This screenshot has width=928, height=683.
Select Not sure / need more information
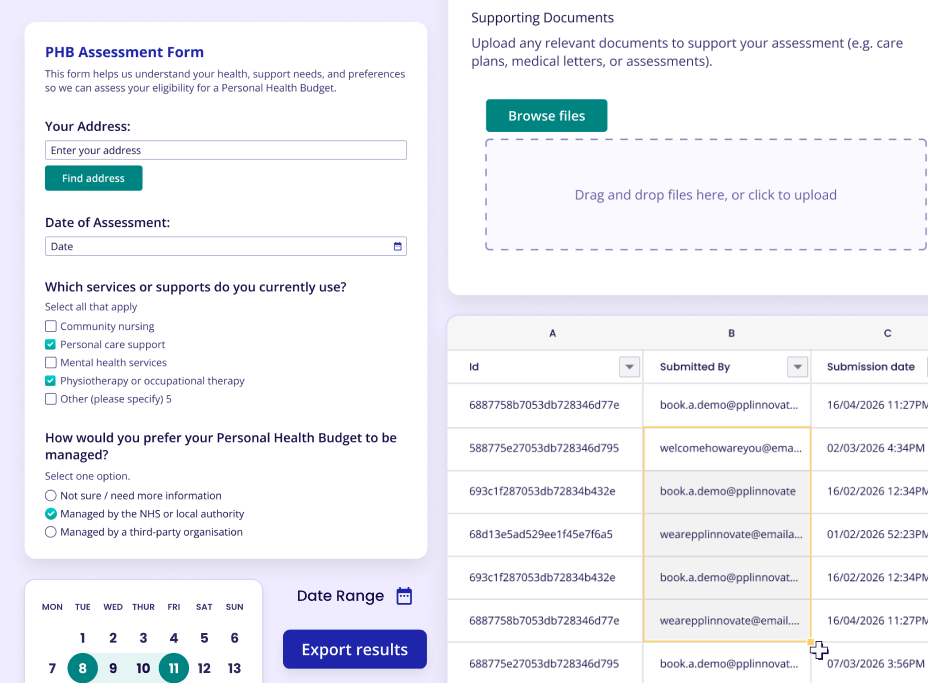(51, 496)
